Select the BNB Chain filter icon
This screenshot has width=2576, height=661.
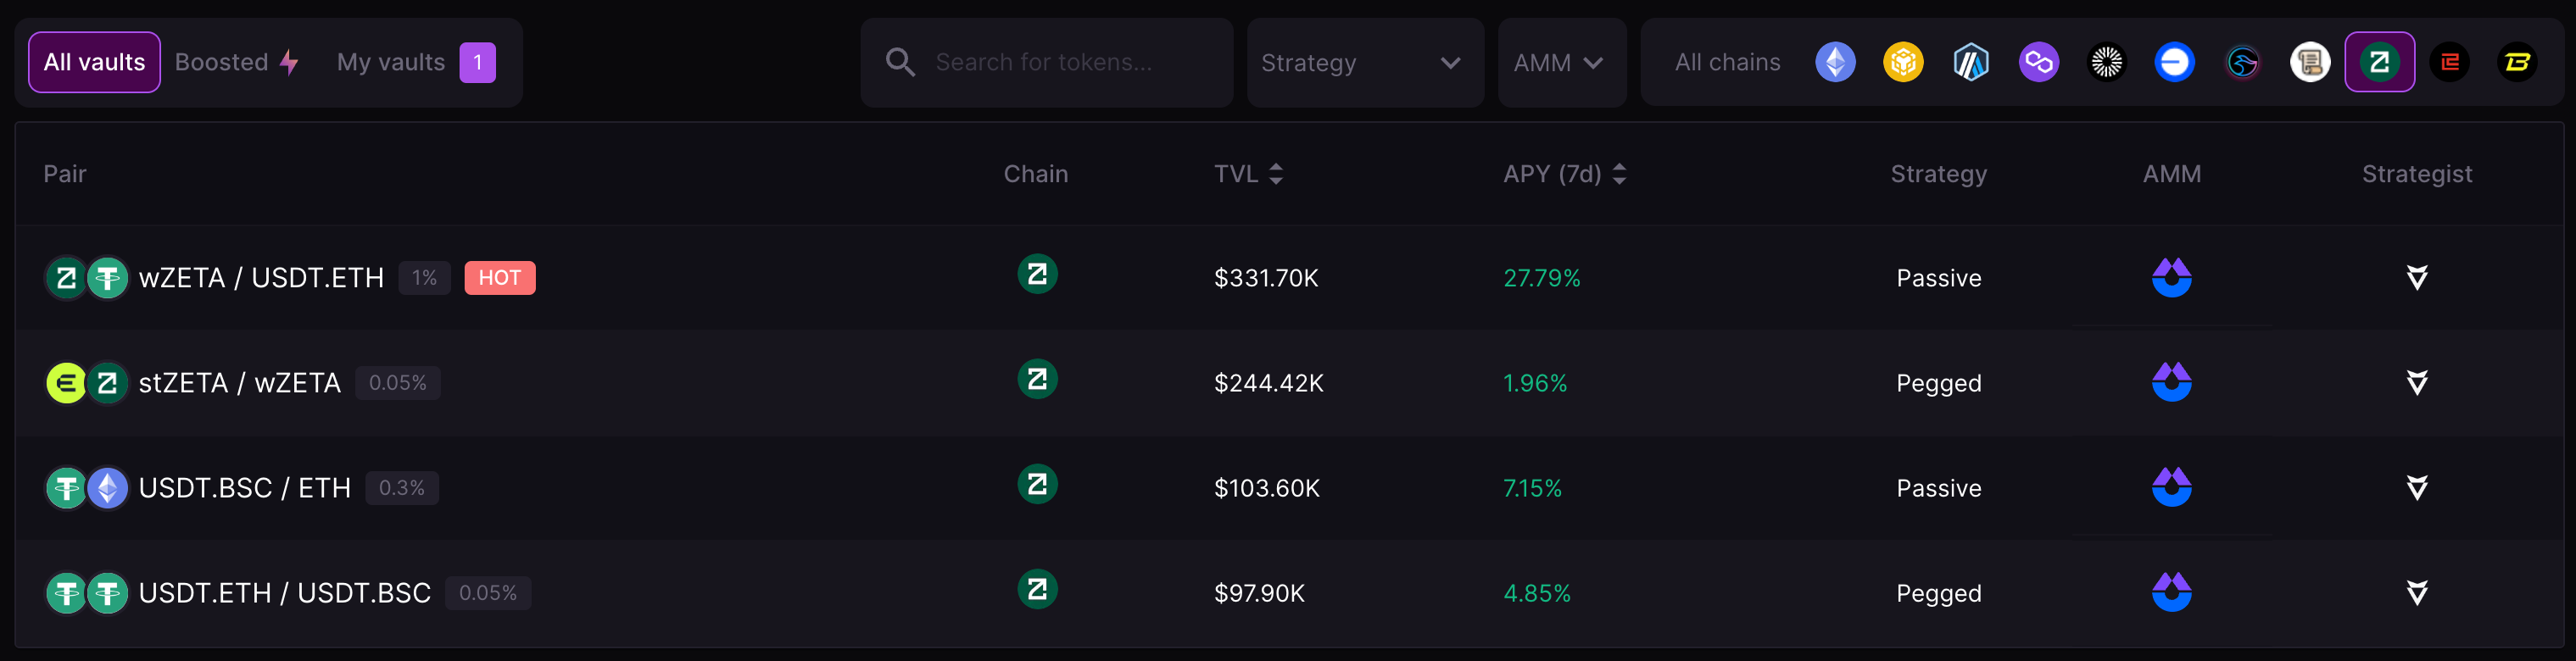click(1903, 62)
